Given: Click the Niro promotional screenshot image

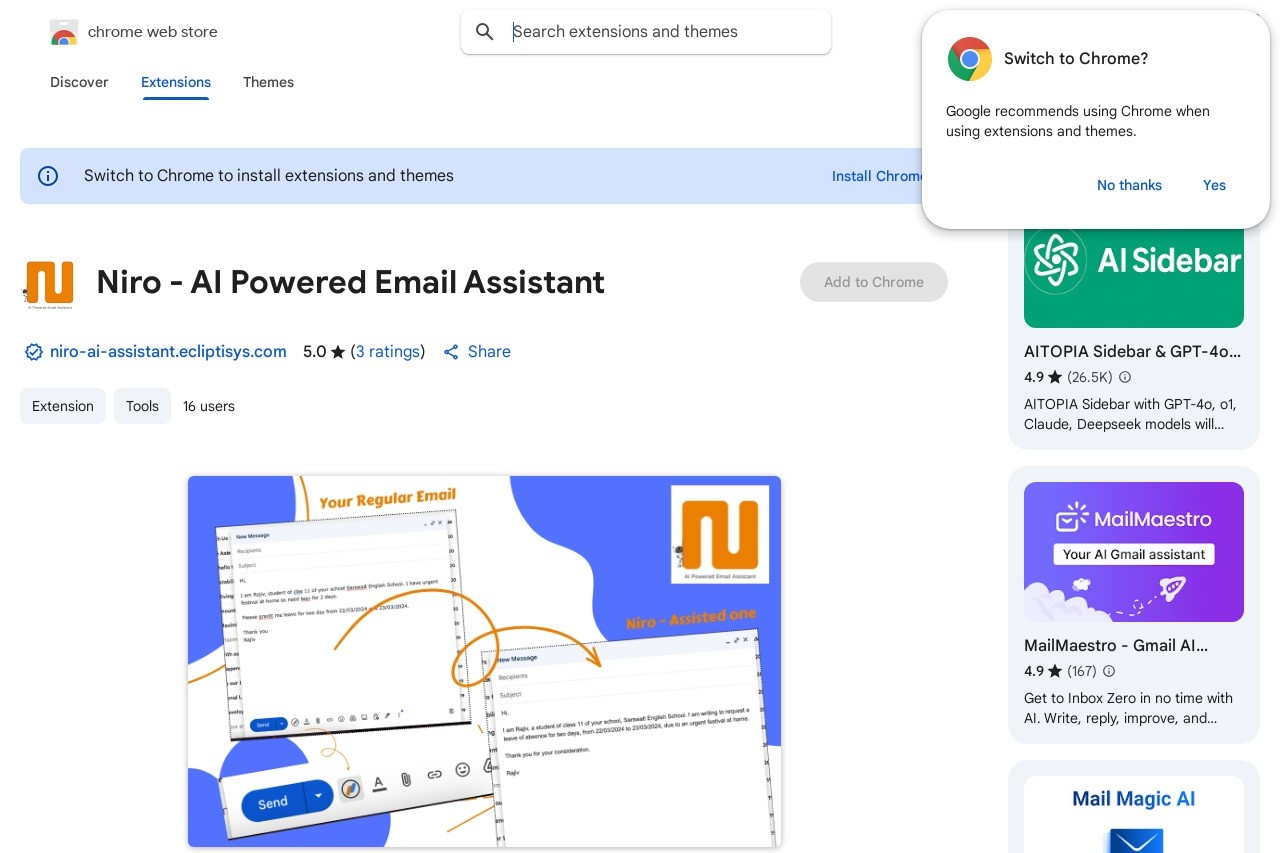Looking at the screenshot, I should coord(484,661).
